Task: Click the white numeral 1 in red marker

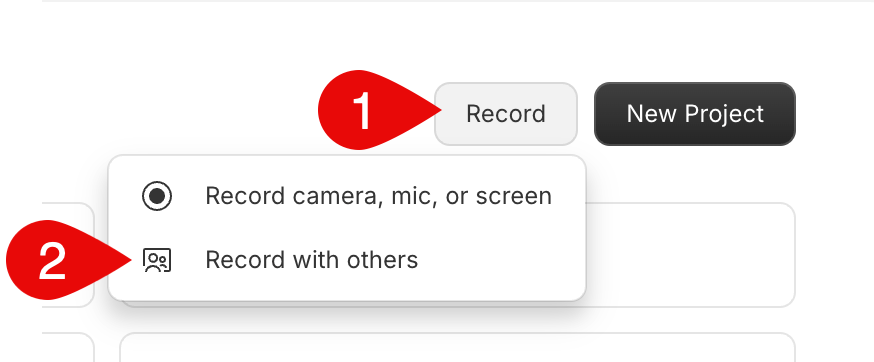Action: tap(362, 112)
